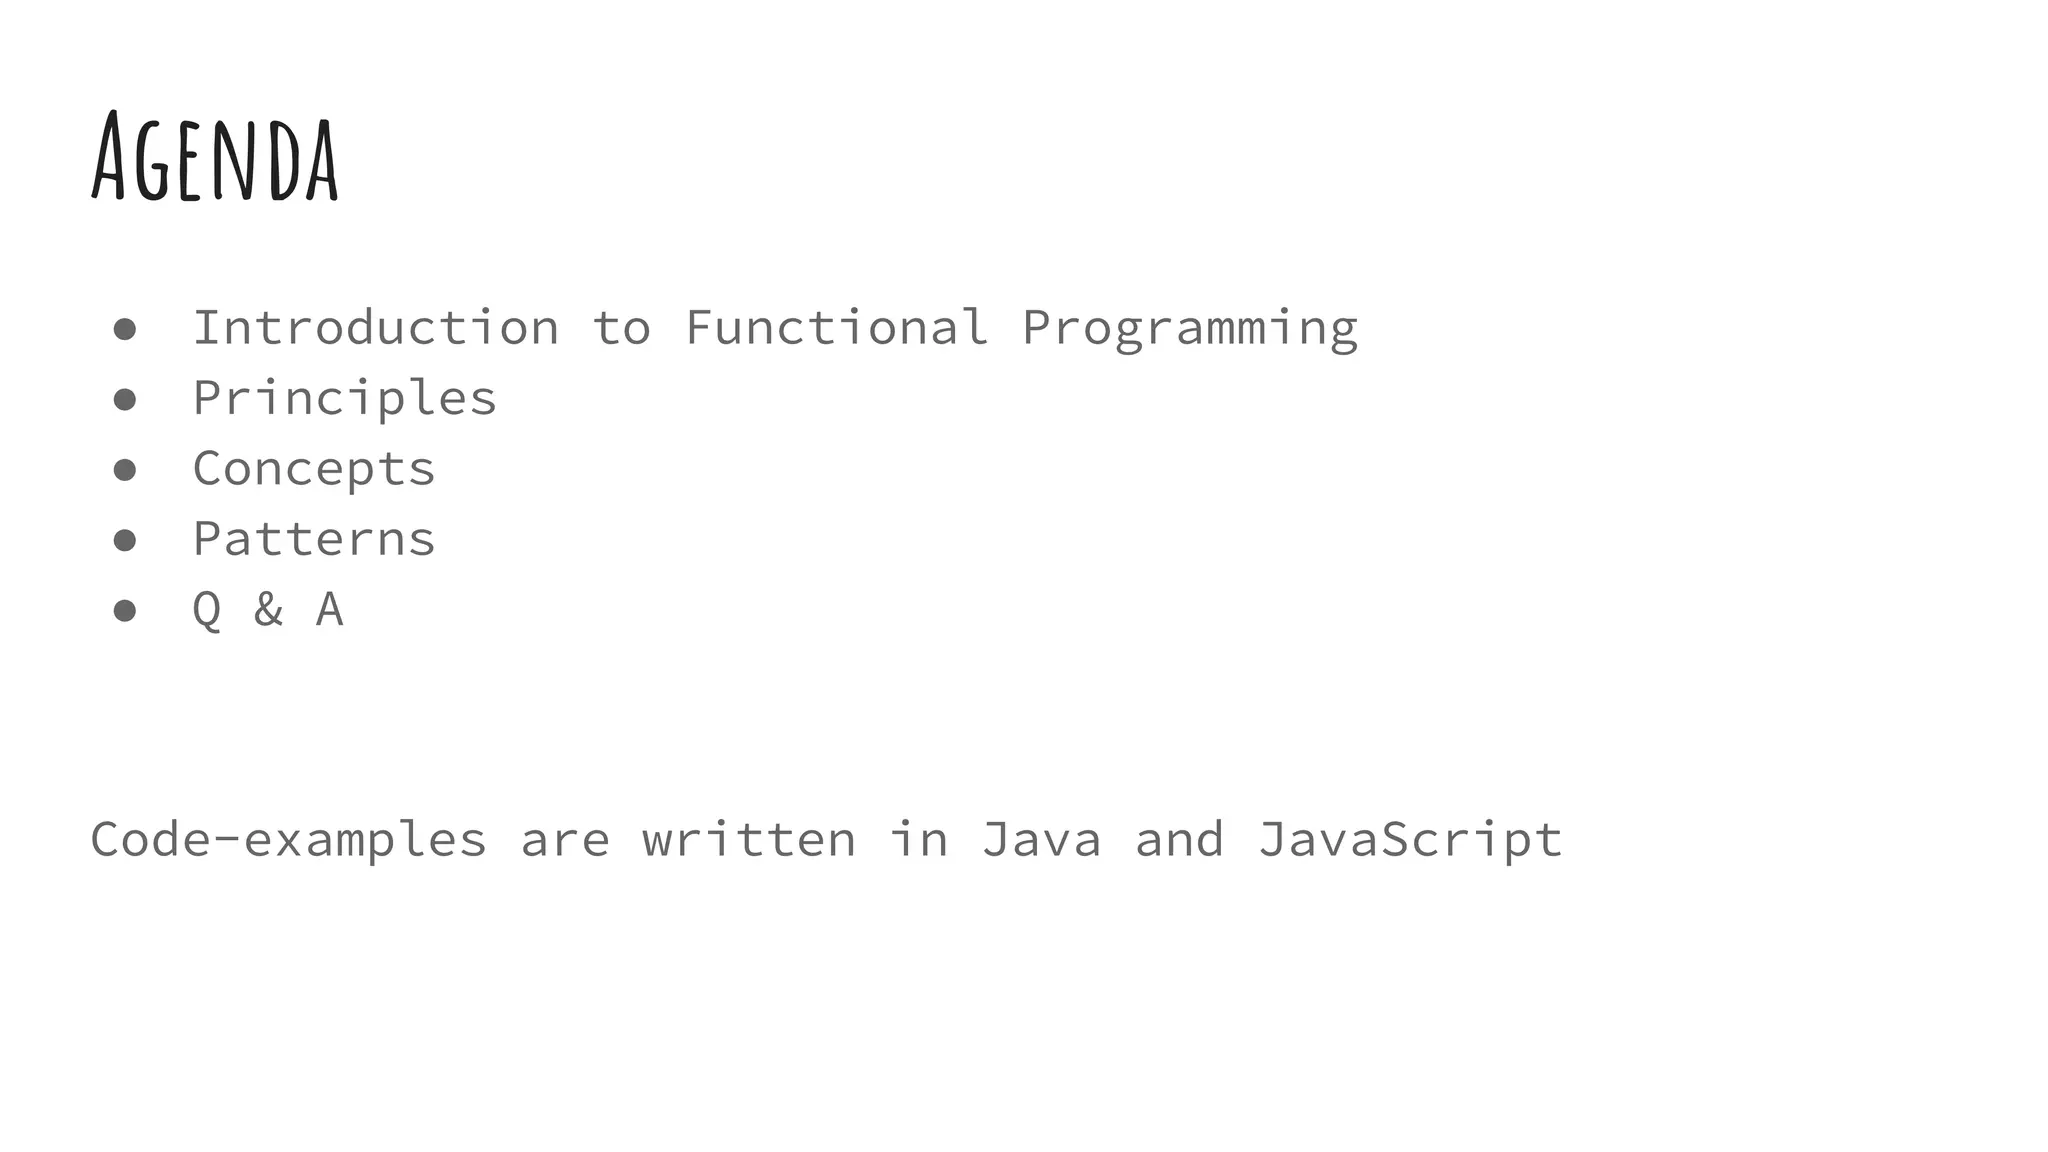This screenshot has width=2048, height=1152.
Task: Select the Introduction to Functional Programming item
Action: [775, 329]
